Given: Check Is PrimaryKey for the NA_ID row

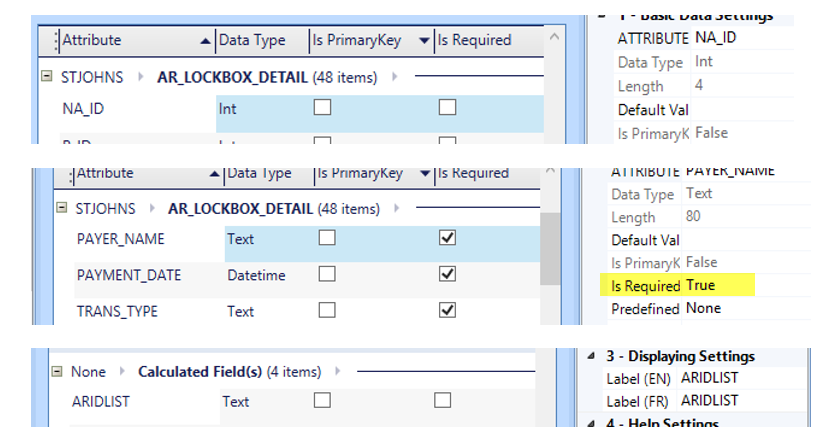Looking at the screenshot, I should (322, 108).
